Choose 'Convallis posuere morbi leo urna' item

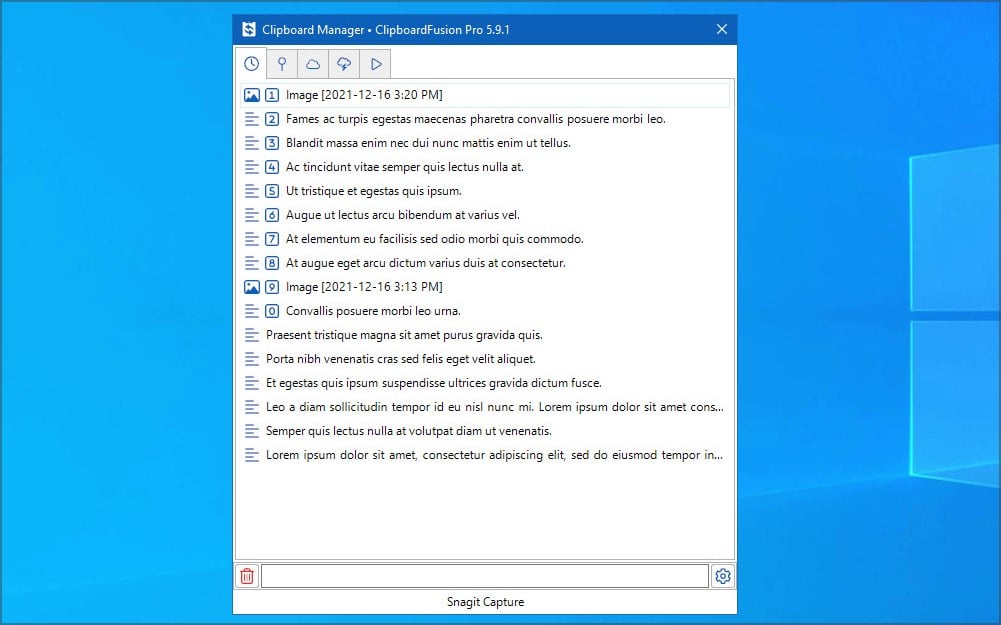tap(373, 311)
